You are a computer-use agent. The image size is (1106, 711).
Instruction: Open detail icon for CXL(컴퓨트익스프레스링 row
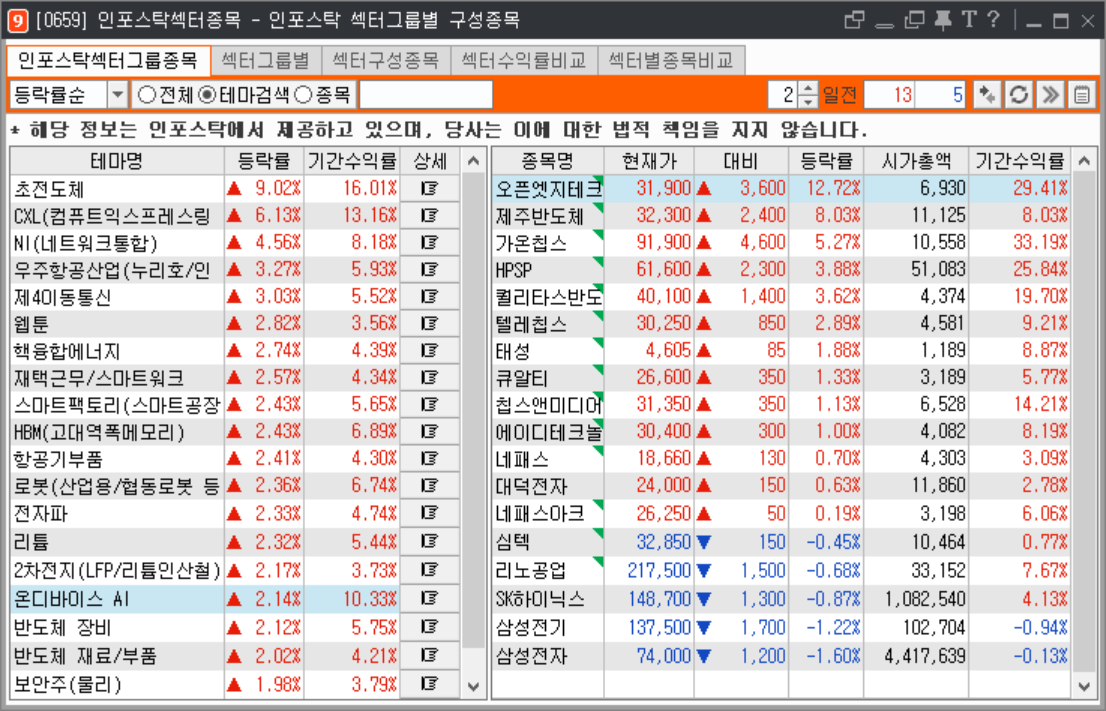(x=429, y=216)
